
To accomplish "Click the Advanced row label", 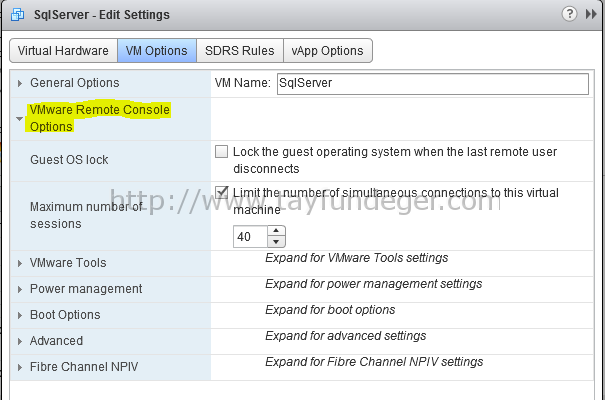I will [x=56, y=341].
